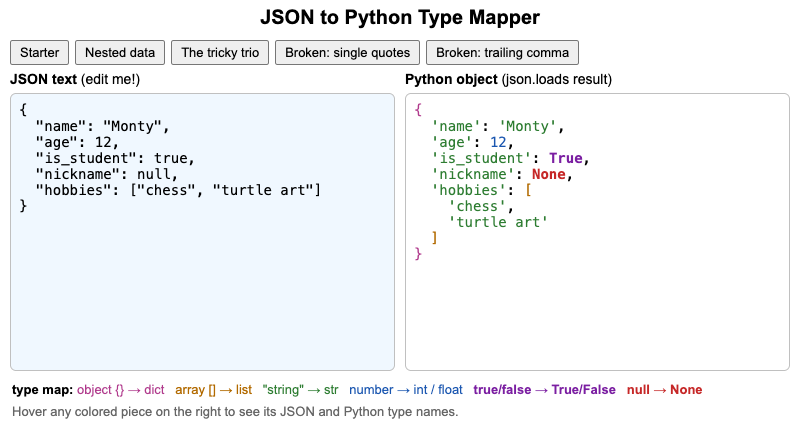
Task: Click the "nickname": null line in JSON editor
Action: [x=107, y=175]
